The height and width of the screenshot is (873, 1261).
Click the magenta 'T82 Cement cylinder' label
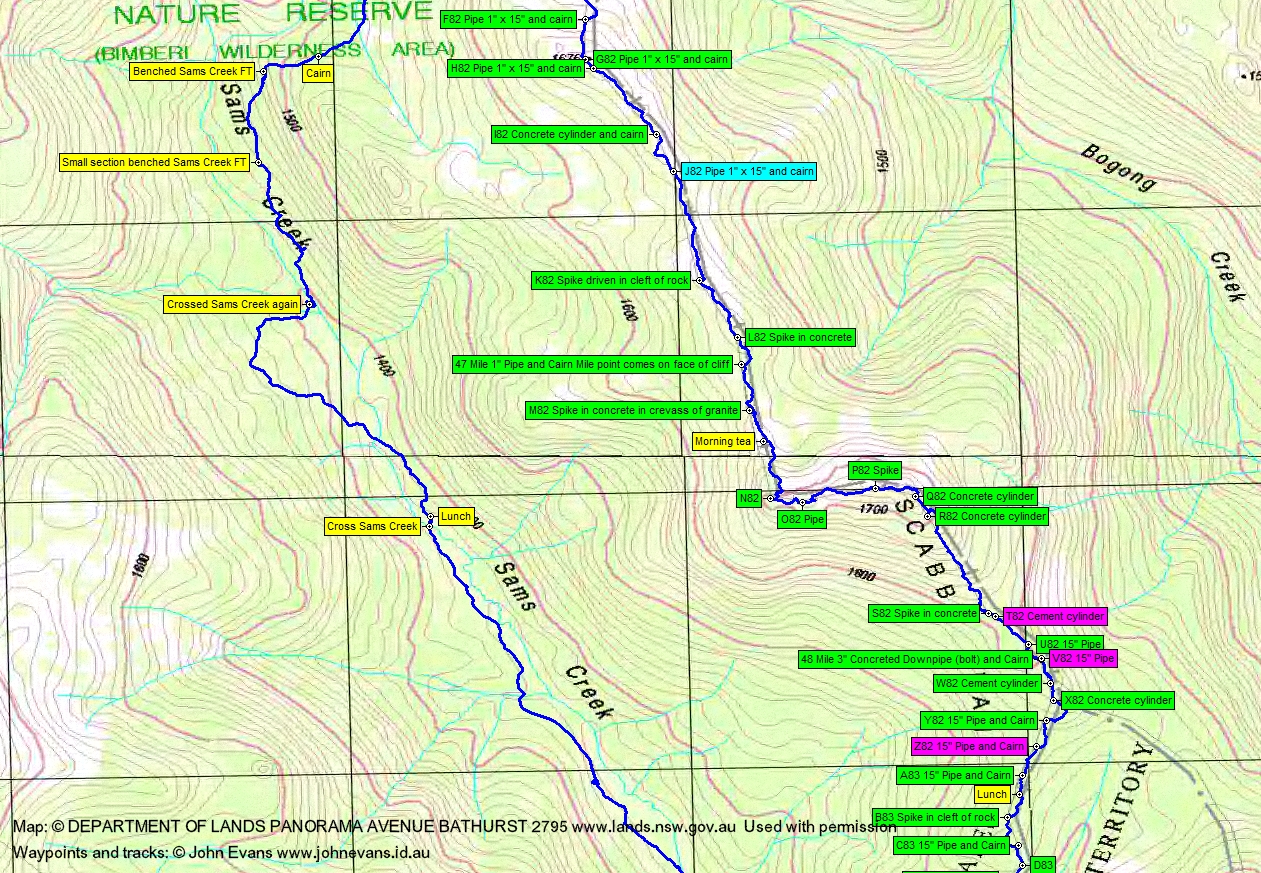pyautogui.click(x=1055, y=617)
